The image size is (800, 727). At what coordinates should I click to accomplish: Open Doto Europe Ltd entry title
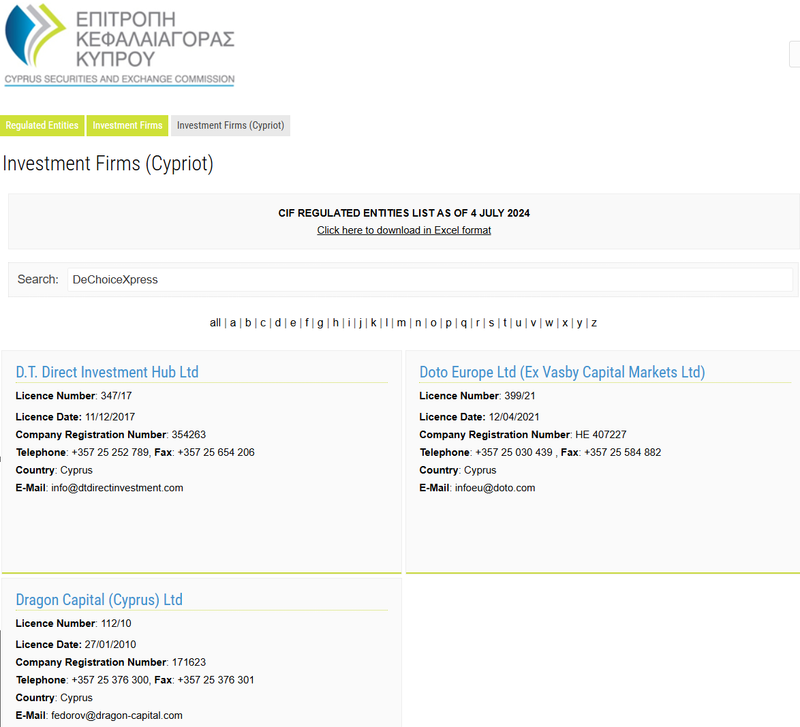point(562,372)
